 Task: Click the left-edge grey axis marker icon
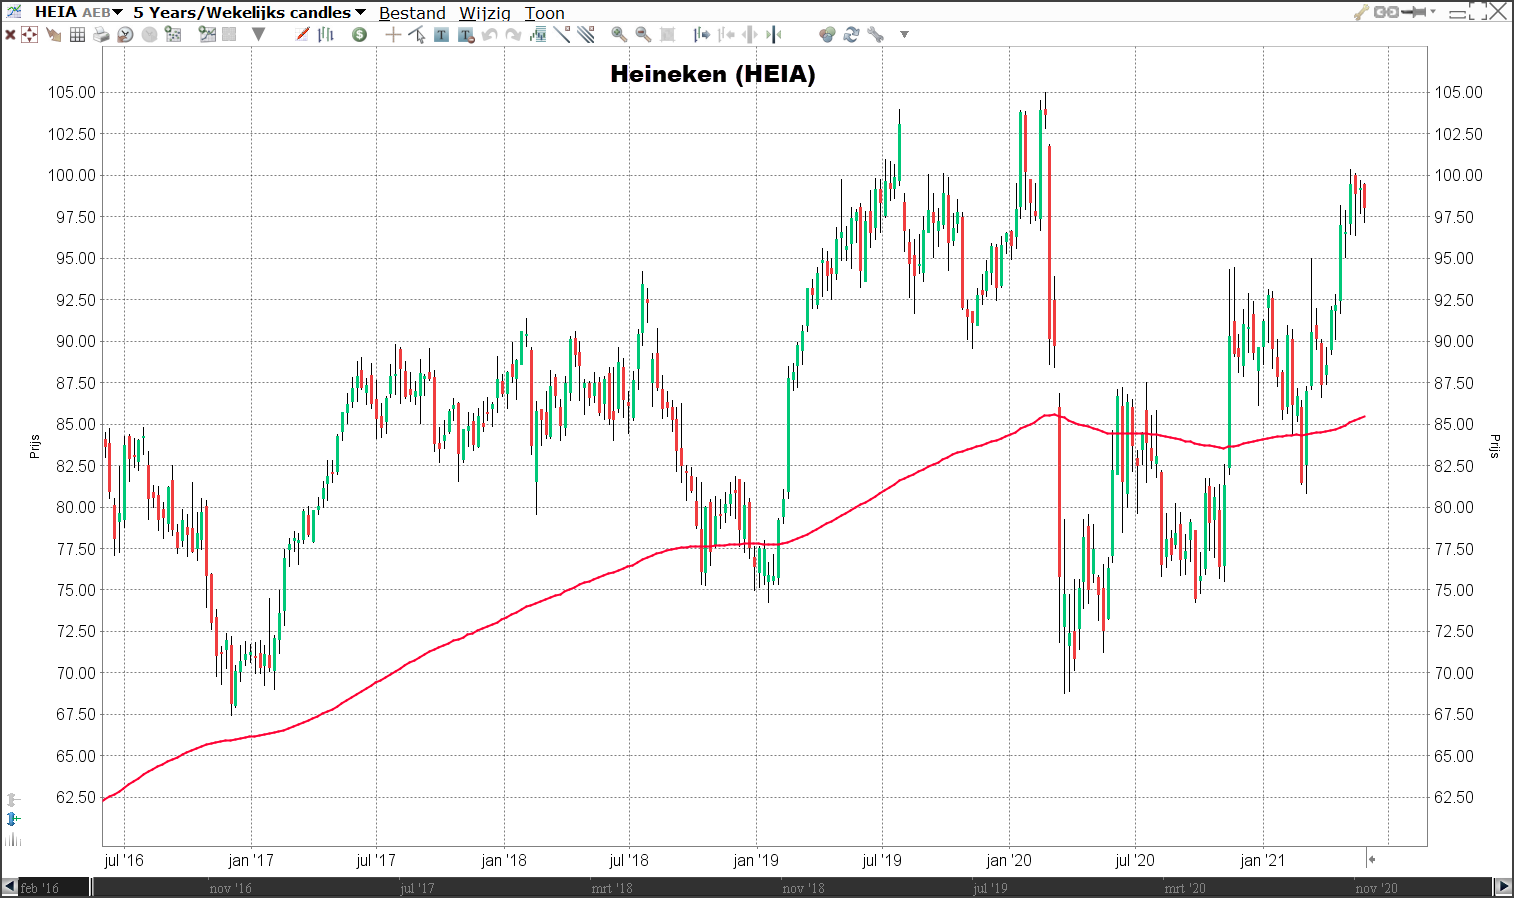[x=12, y=800]
